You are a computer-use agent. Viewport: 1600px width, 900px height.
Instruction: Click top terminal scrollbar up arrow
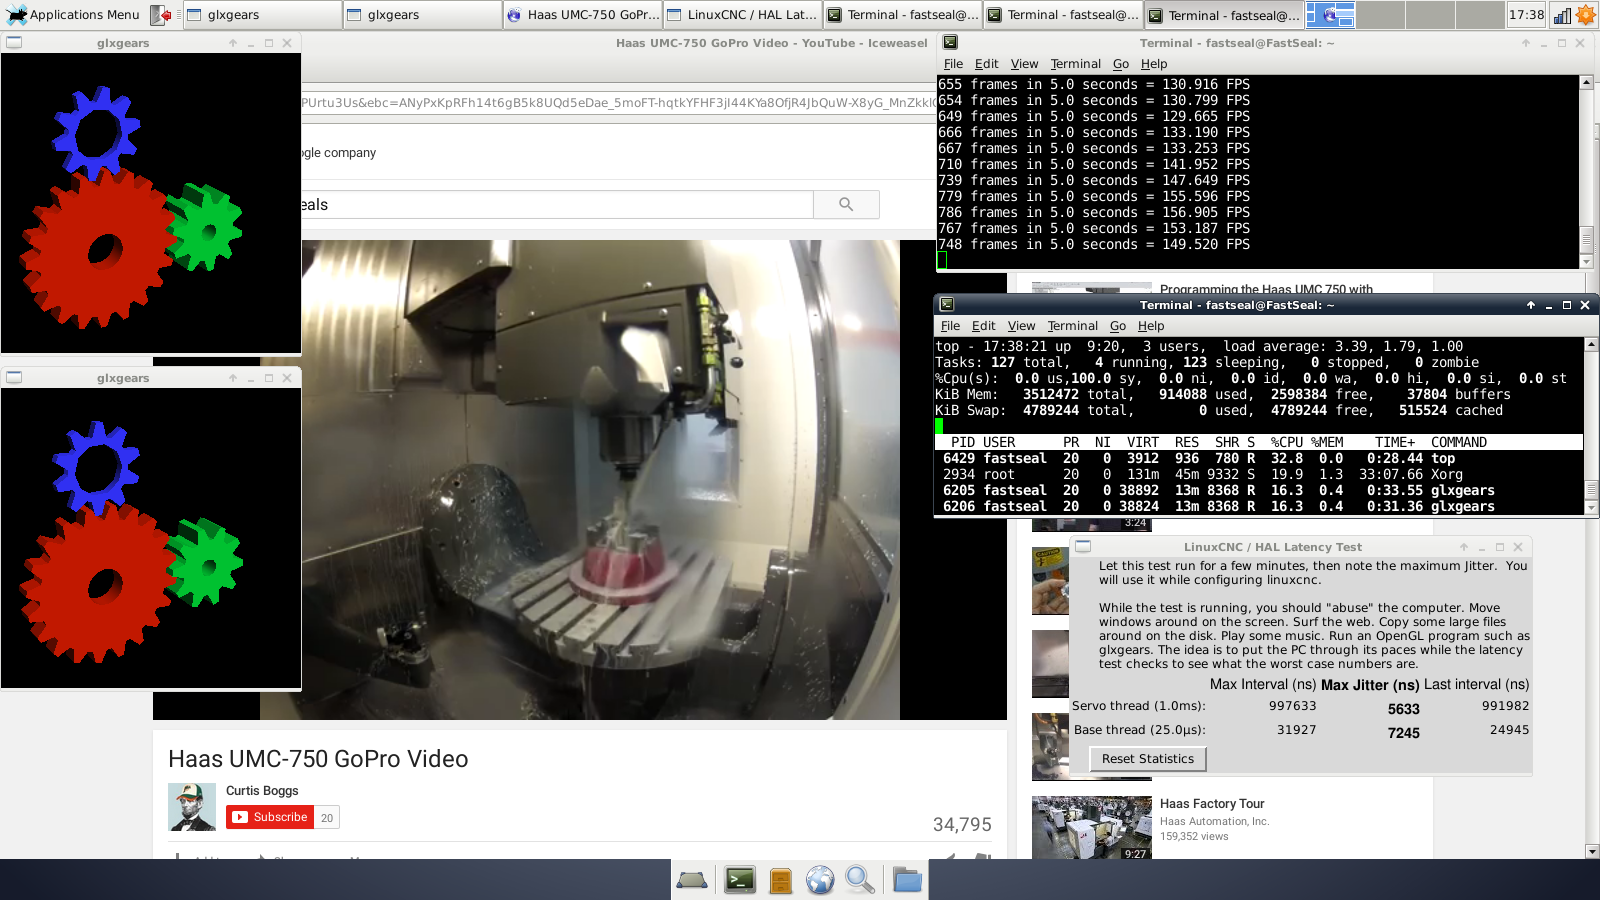tap(1591, 344)
